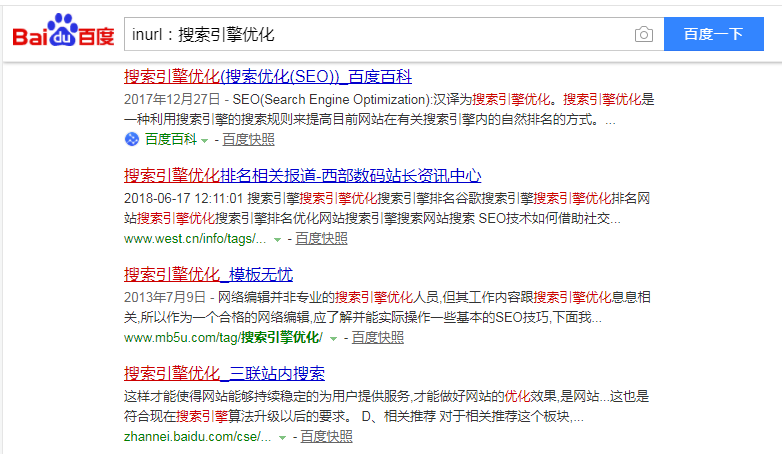Expand the dropdown arrow beside 百度百科 source
Image resolution: width=782 pixels, height=454 pixels.
point(204,141)
